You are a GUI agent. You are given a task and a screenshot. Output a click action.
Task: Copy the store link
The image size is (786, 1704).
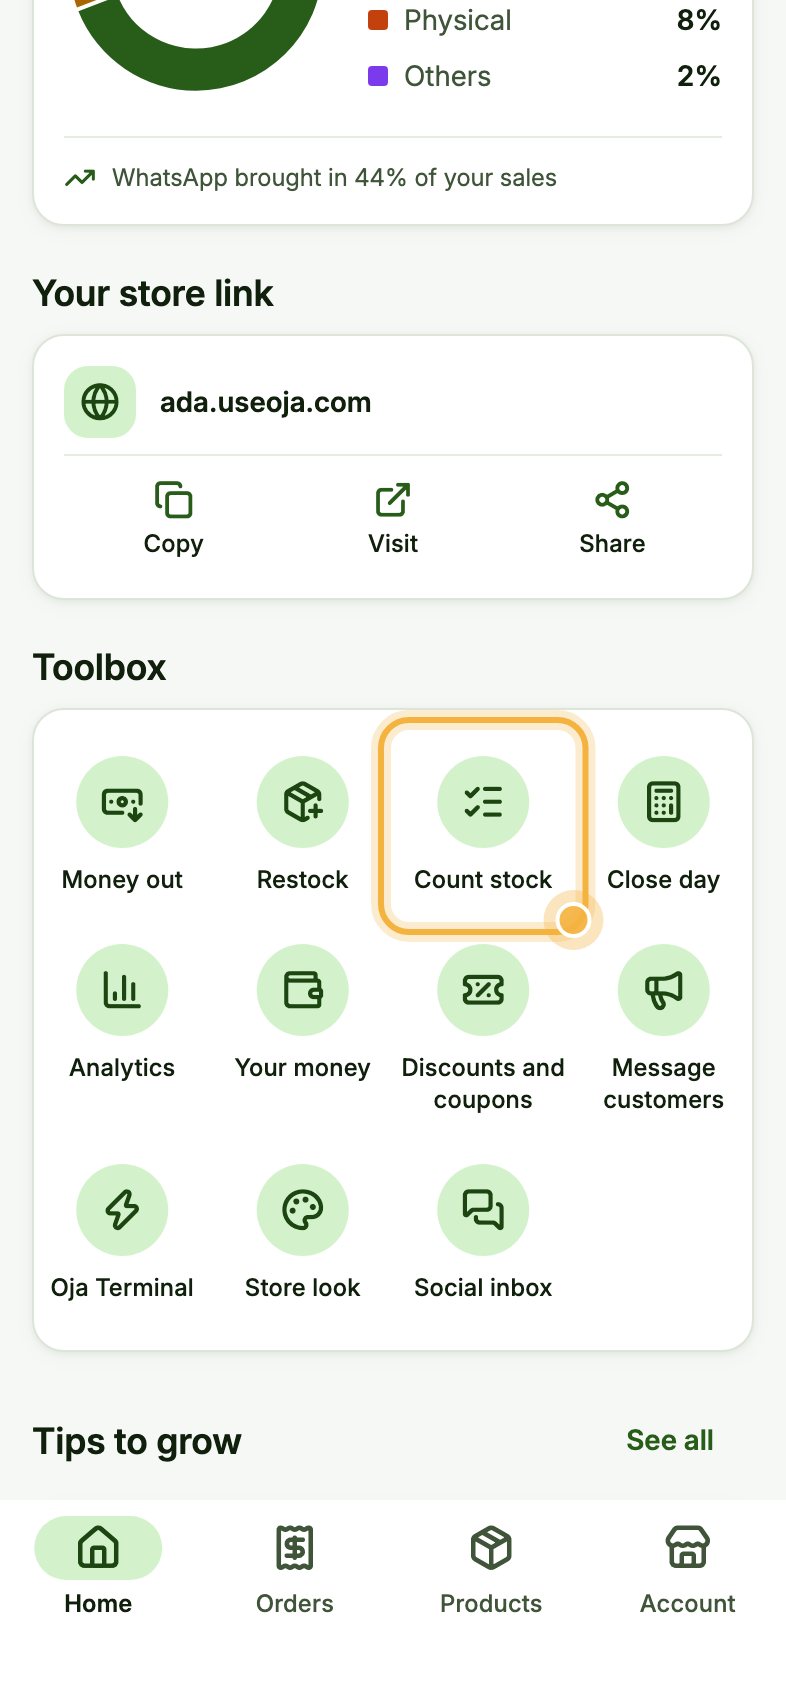coord(173,519)
